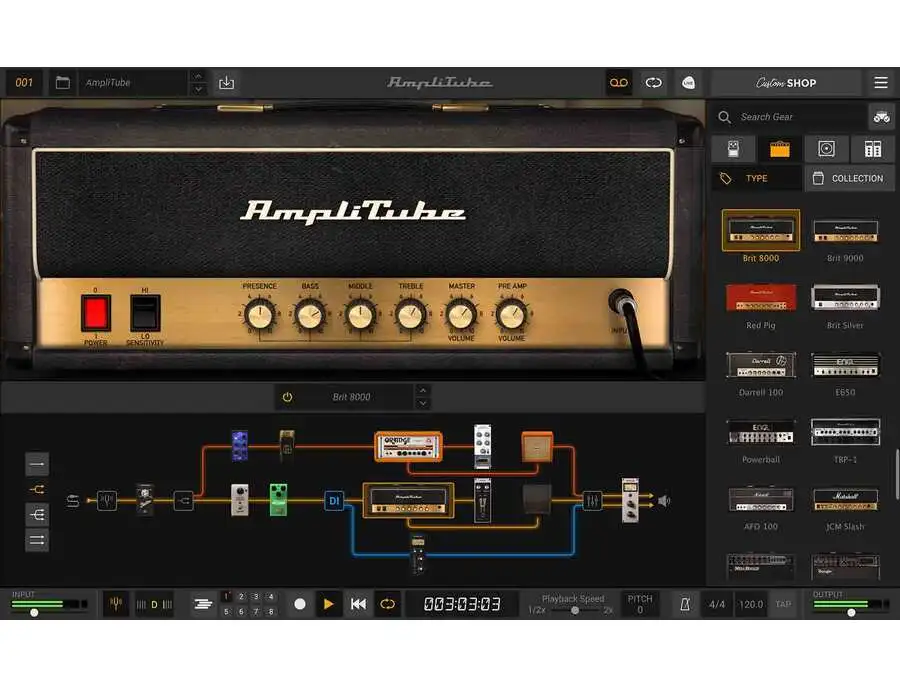The image size is (900, 687).
Task: Switch to the TYPE filter tab
Action: coord(757,178)
